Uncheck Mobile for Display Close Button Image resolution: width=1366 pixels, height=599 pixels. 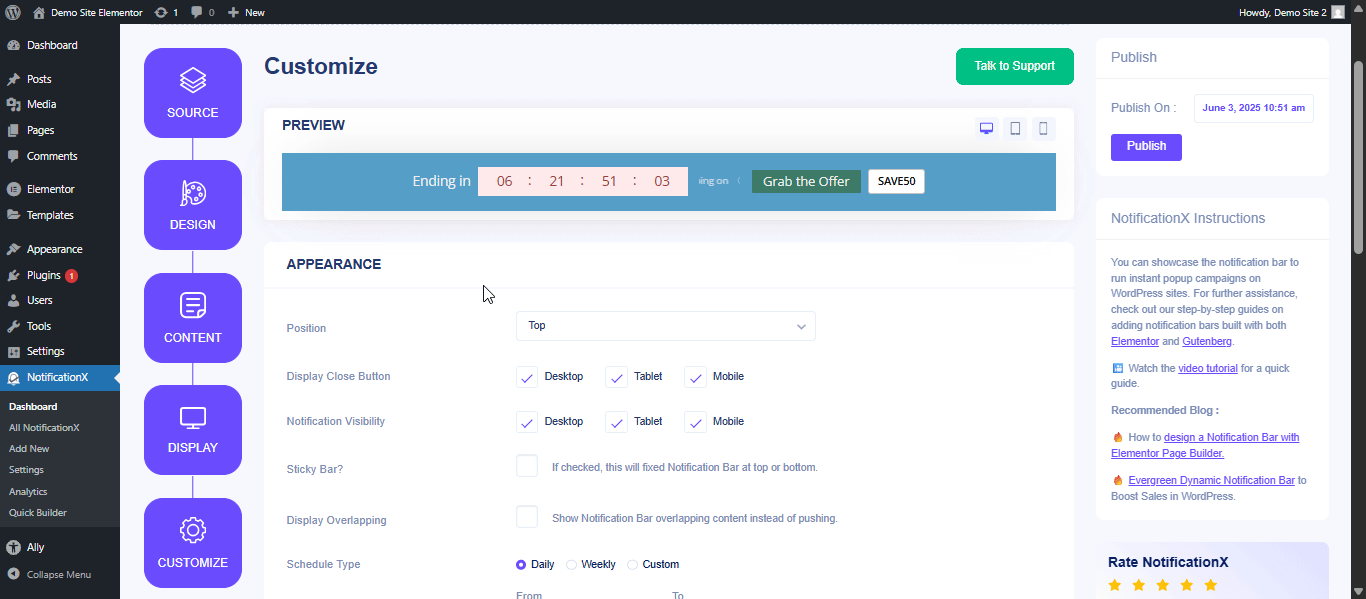coord(695,377)
